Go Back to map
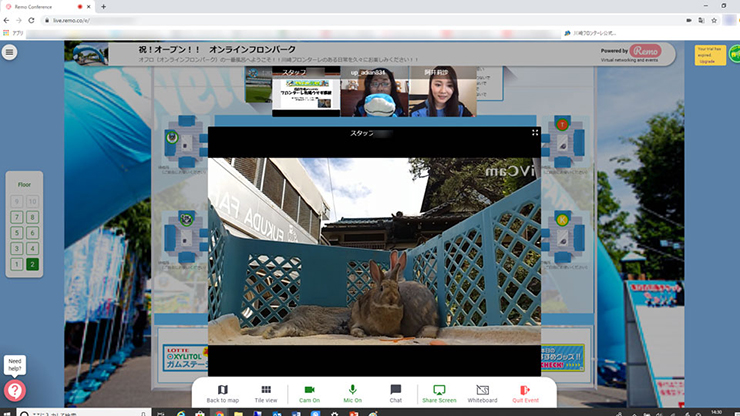The width and height of the screenshot is (740, 416). click(x=223, y=394)
